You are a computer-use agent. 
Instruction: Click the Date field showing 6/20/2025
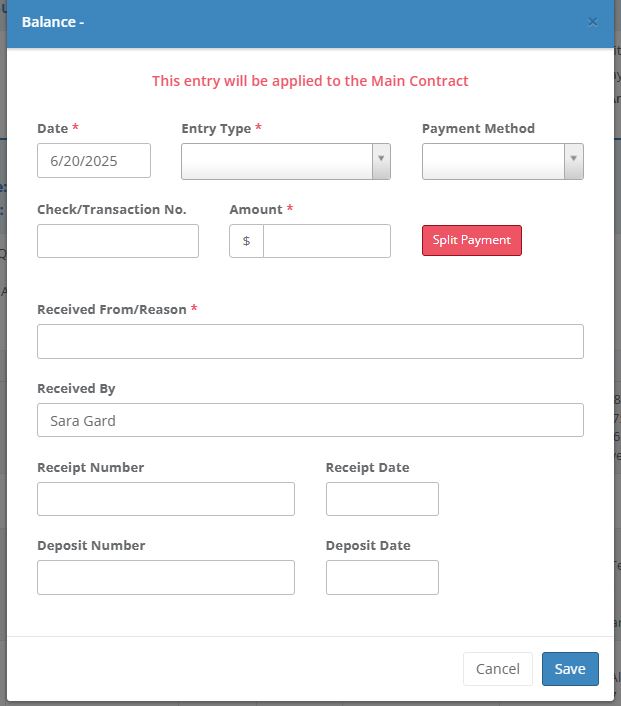(x=94, y=161)
